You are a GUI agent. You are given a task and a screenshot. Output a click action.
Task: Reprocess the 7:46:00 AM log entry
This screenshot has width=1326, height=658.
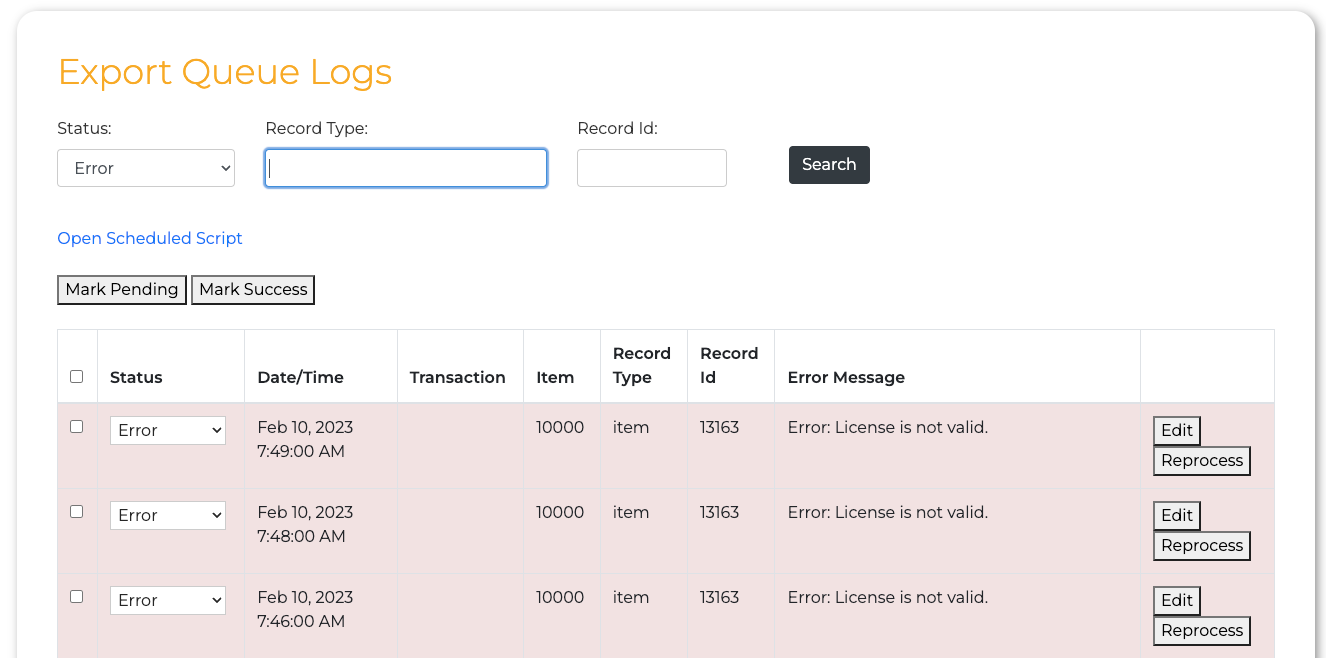pyautogui.click(x=1201, y=631)
